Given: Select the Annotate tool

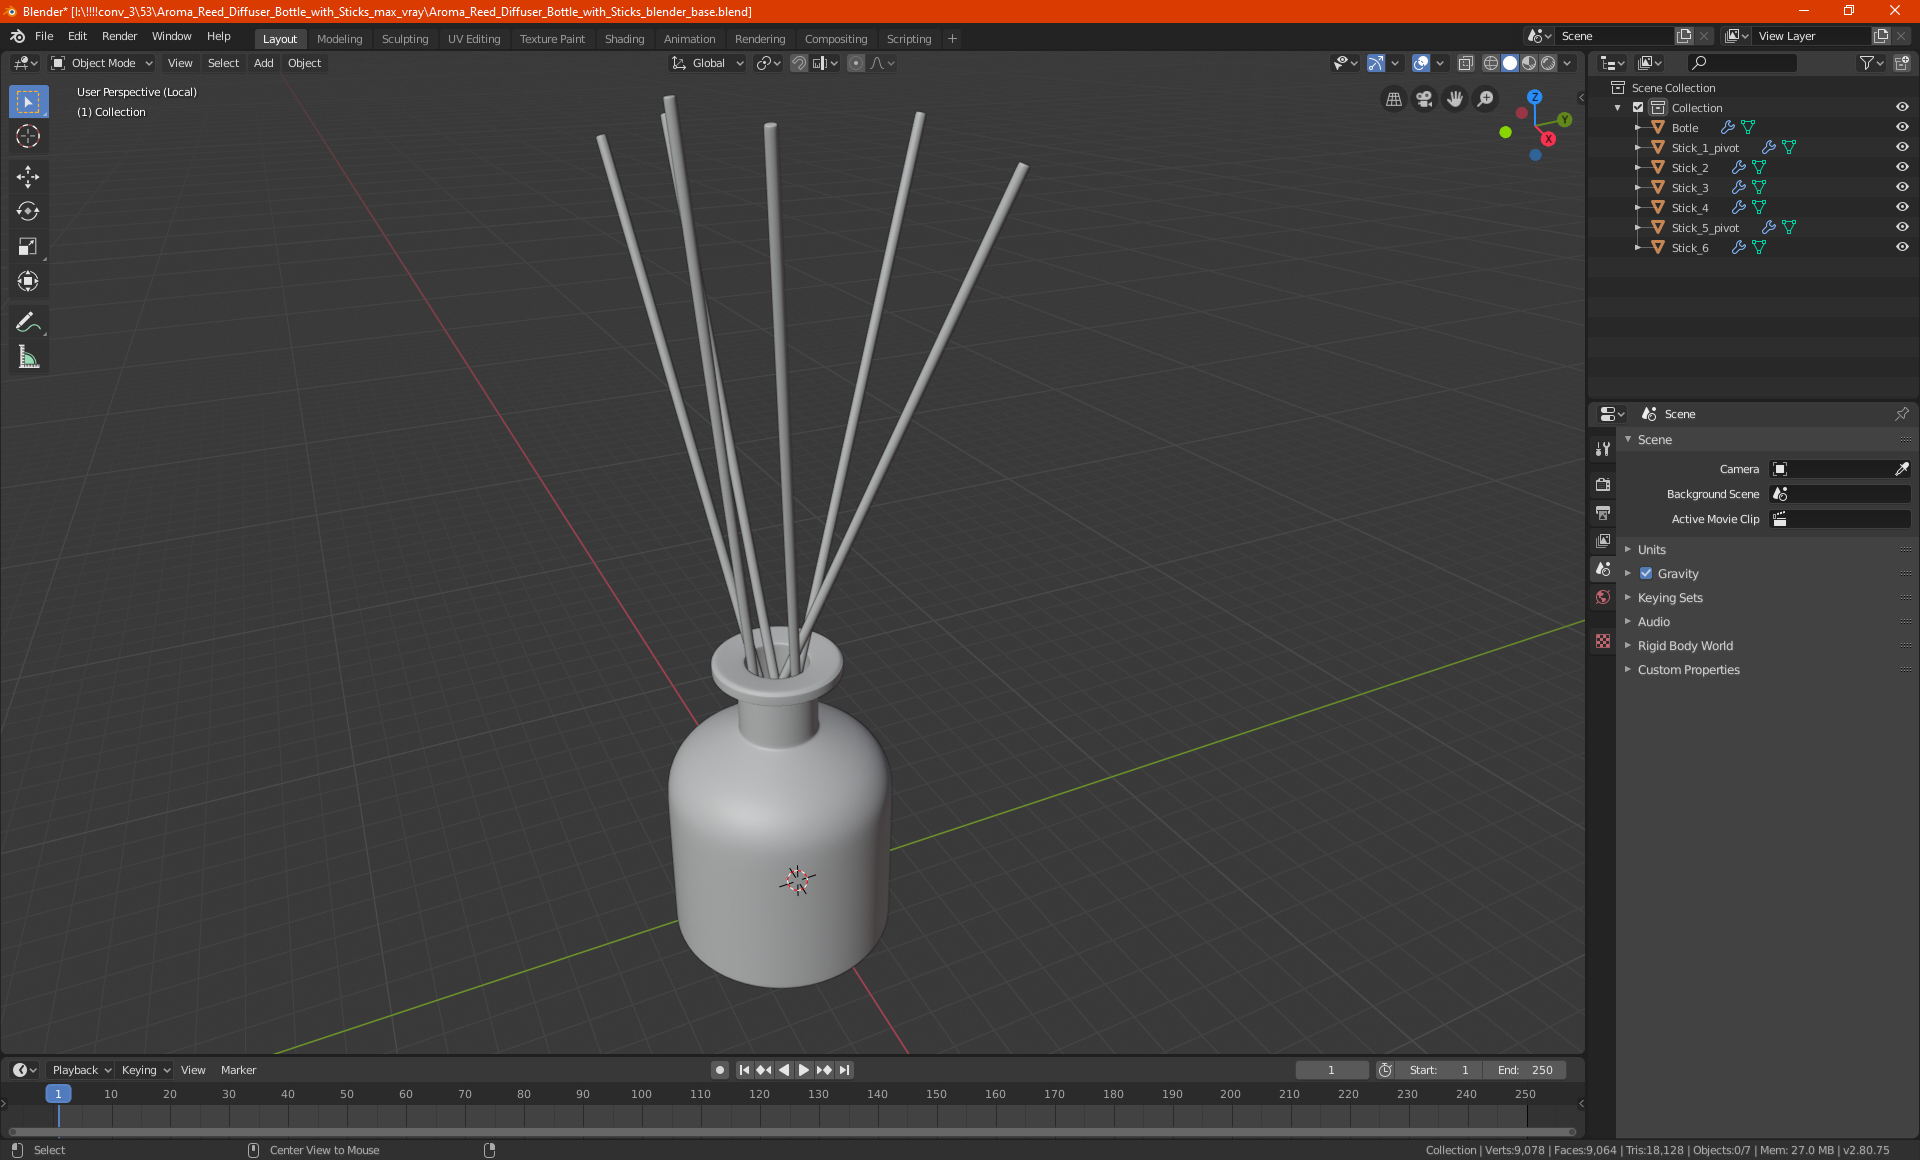Looking at the screenshot, I should pyautogui.click(x=28, y=322).
